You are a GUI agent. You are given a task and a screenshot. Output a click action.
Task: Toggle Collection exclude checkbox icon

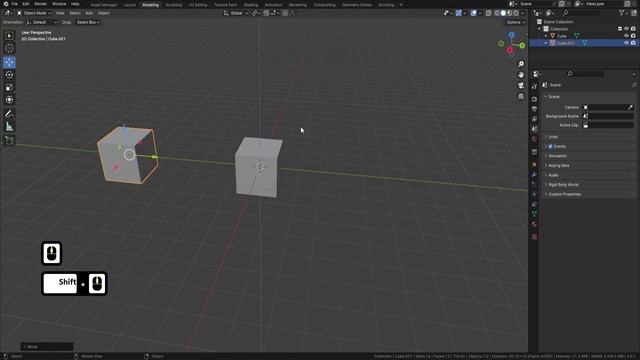[620, 29]
